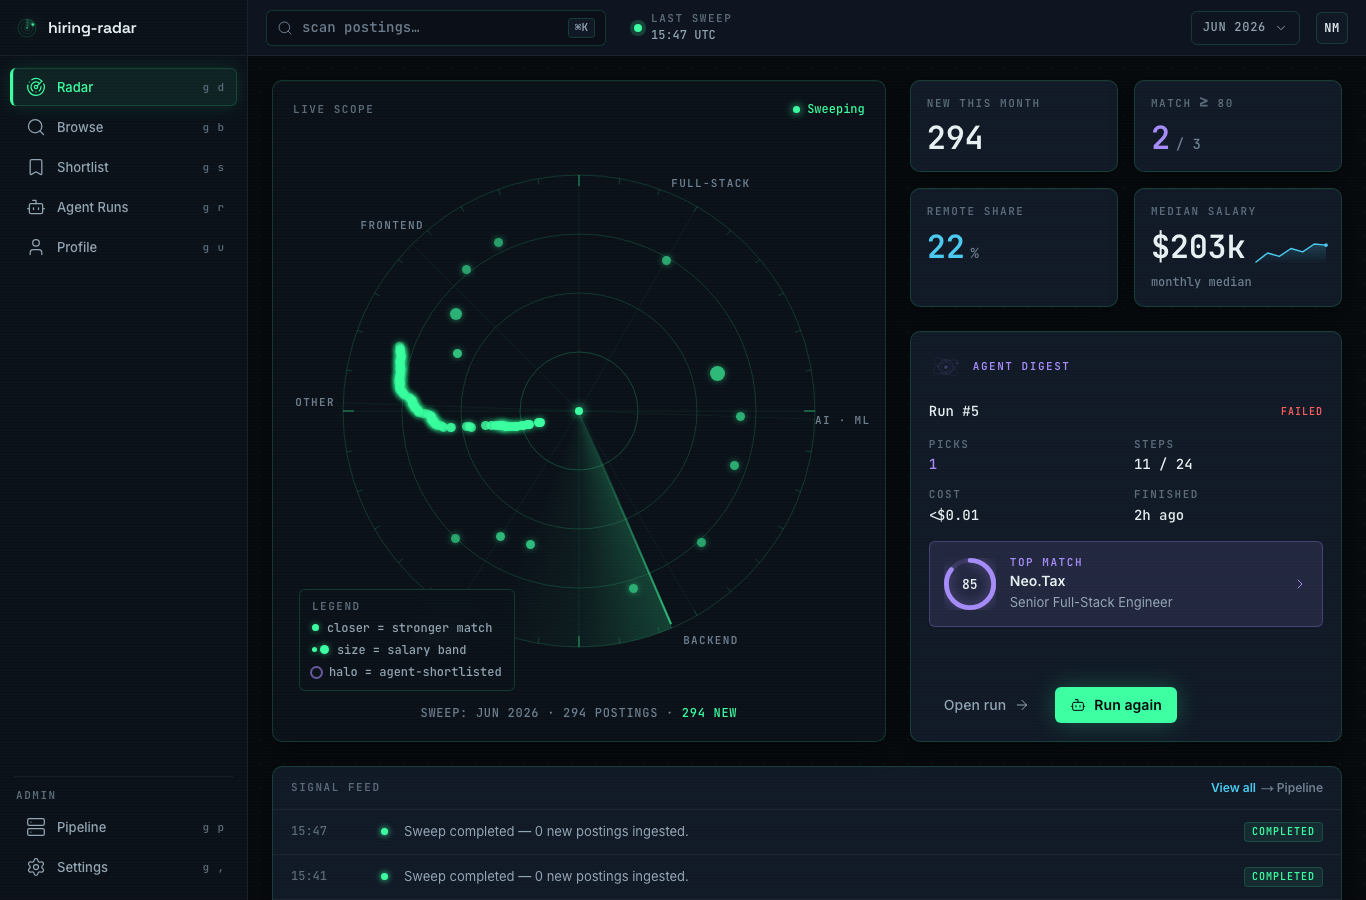Click the search magnifier icon in top bar

pyautogui.click(x=285, y=28)
